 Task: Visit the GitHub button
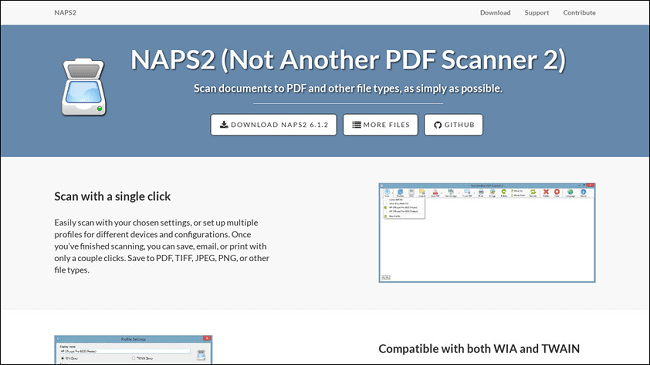pyautogui.click(x=454, y=125)
